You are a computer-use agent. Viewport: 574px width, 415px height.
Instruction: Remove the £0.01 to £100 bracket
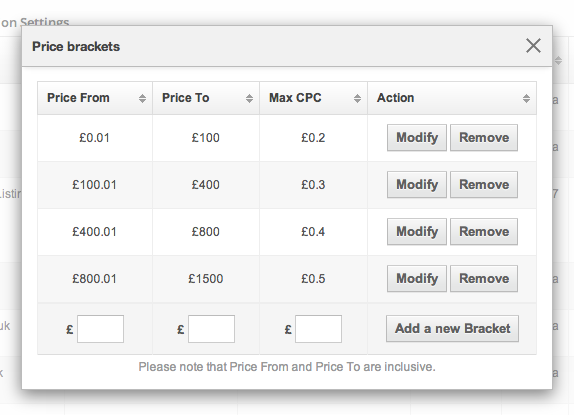coord(484,138)
